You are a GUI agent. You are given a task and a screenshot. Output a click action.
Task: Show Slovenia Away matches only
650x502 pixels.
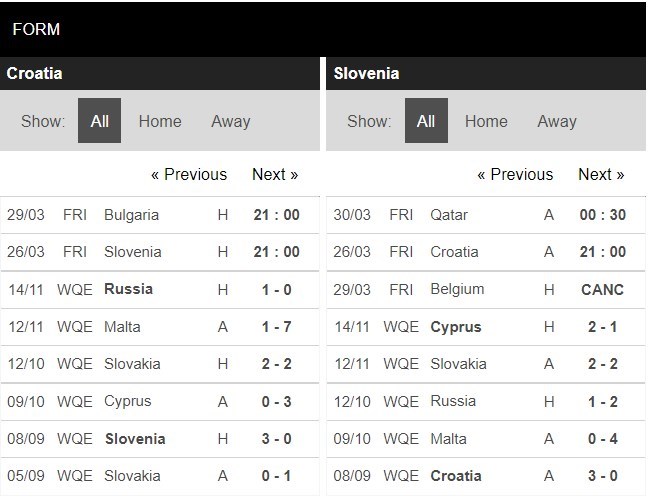coord(557,121)
